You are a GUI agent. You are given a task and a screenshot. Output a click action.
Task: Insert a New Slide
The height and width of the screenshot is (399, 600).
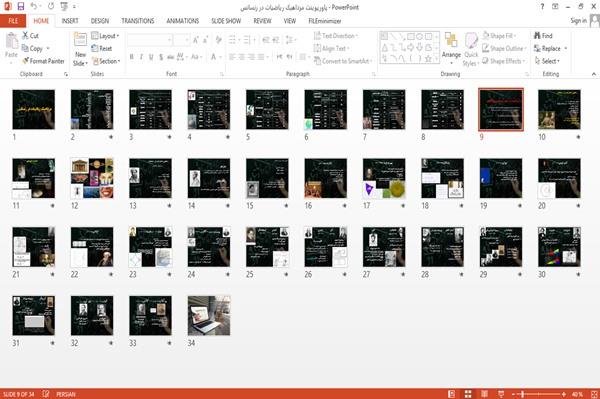(x=80, y=50)
